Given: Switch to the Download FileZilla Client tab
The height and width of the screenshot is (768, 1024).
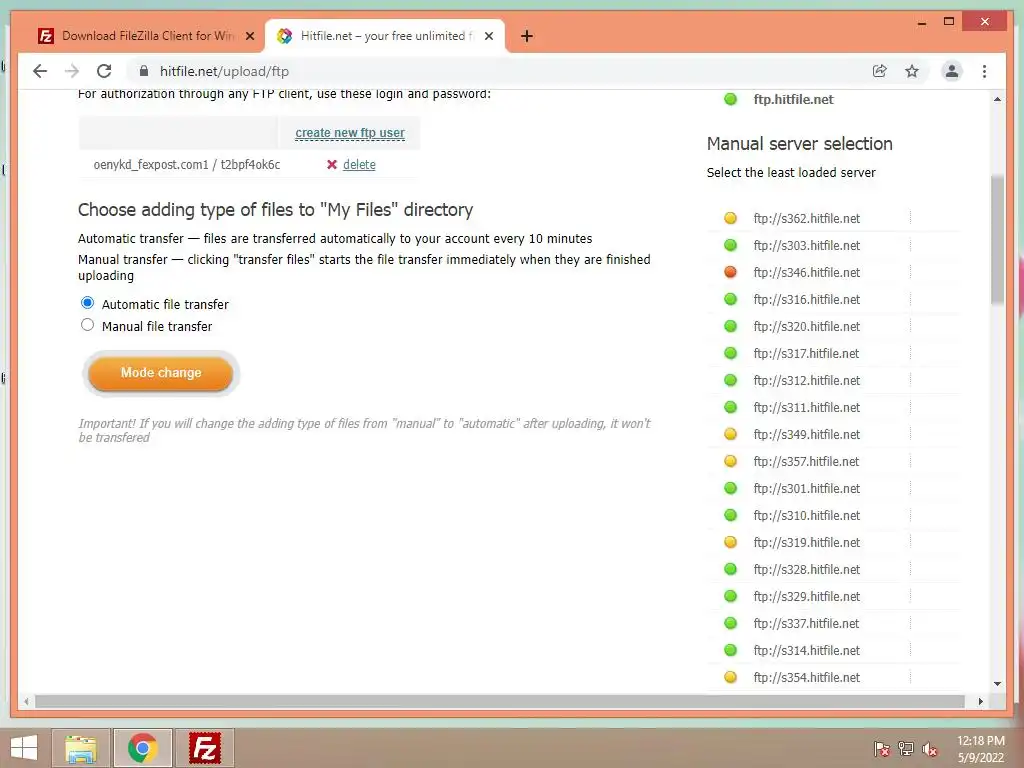Looking at the screenshot, I should [145, 36].
